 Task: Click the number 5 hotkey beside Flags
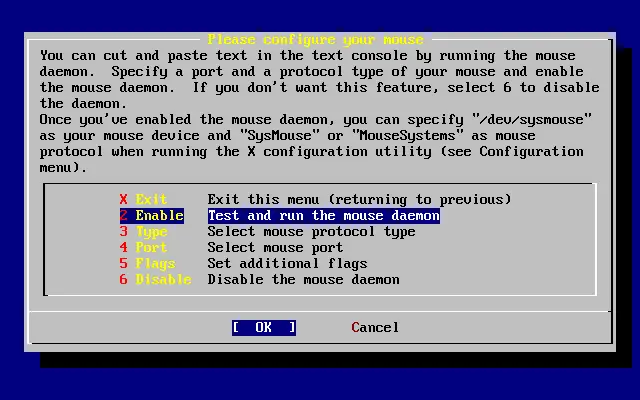[124, 264]
